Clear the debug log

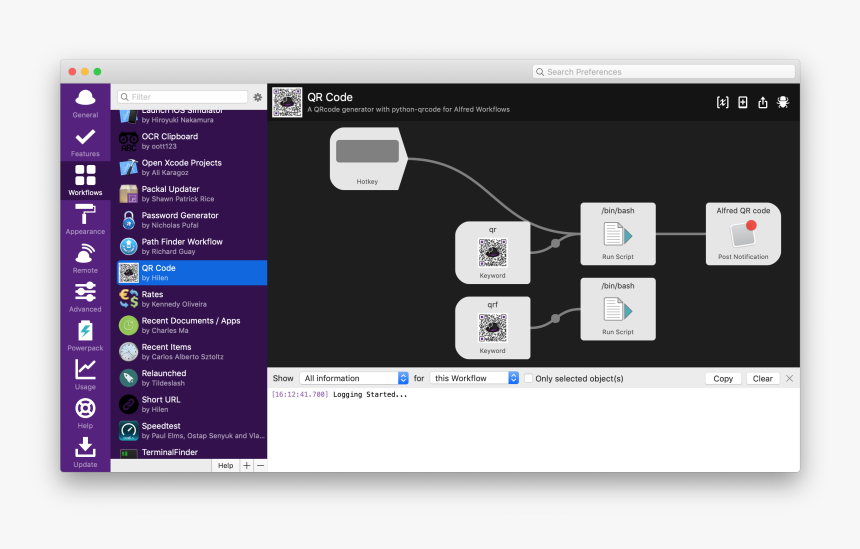(762, 378)
